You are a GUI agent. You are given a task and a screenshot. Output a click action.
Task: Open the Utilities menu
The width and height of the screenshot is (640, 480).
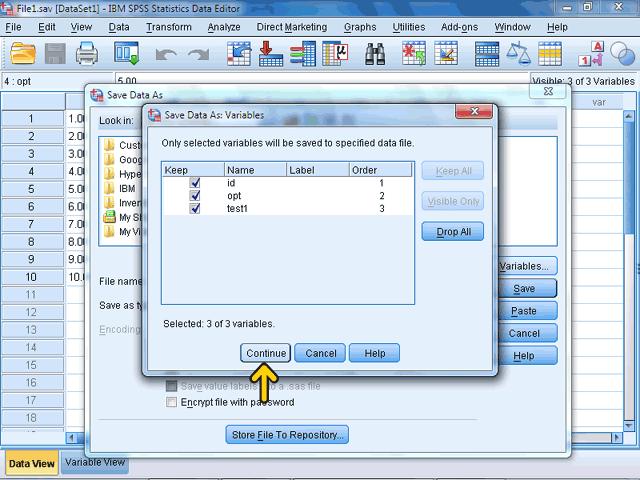(409, 27)
